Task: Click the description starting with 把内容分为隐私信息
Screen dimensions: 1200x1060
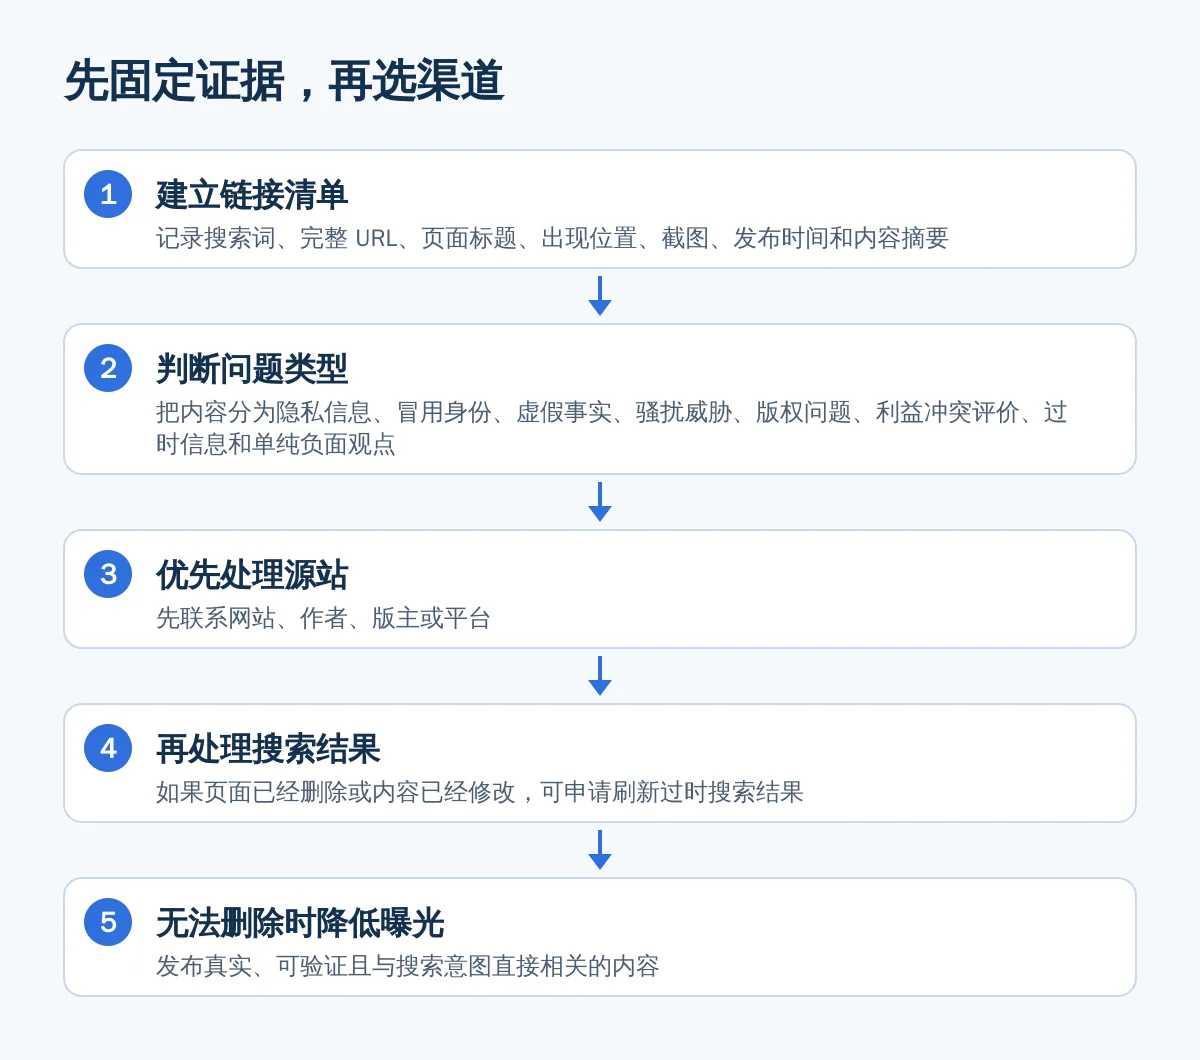Action: [x=612, y=427]
